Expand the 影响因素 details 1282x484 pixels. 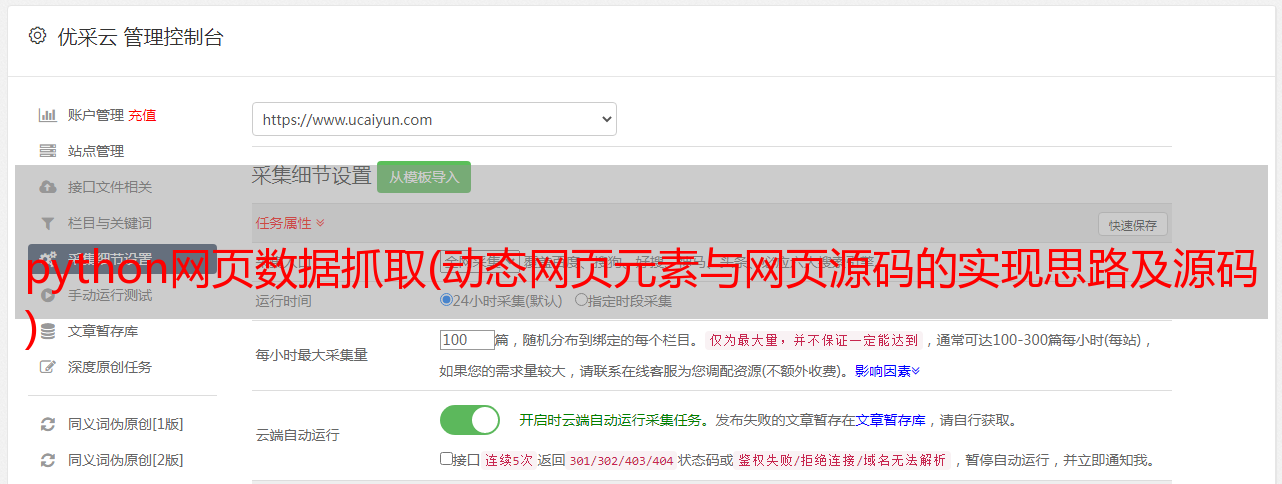[887, 371]
